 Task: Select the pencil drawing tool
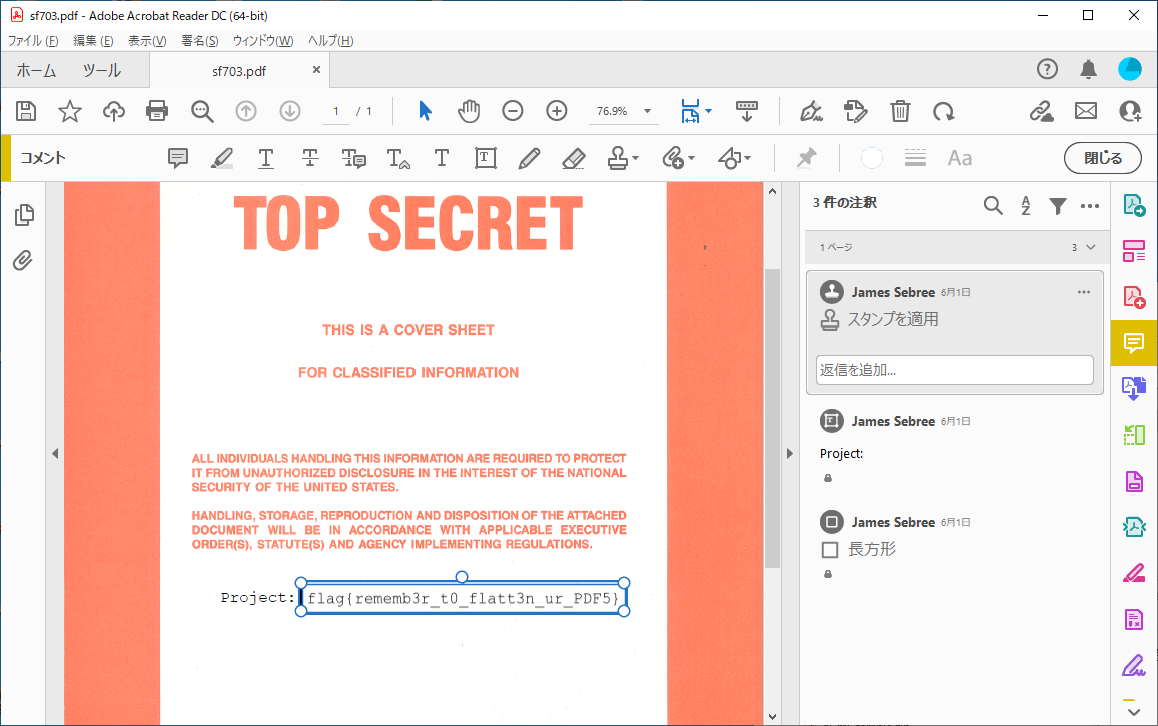coord(529,157)
